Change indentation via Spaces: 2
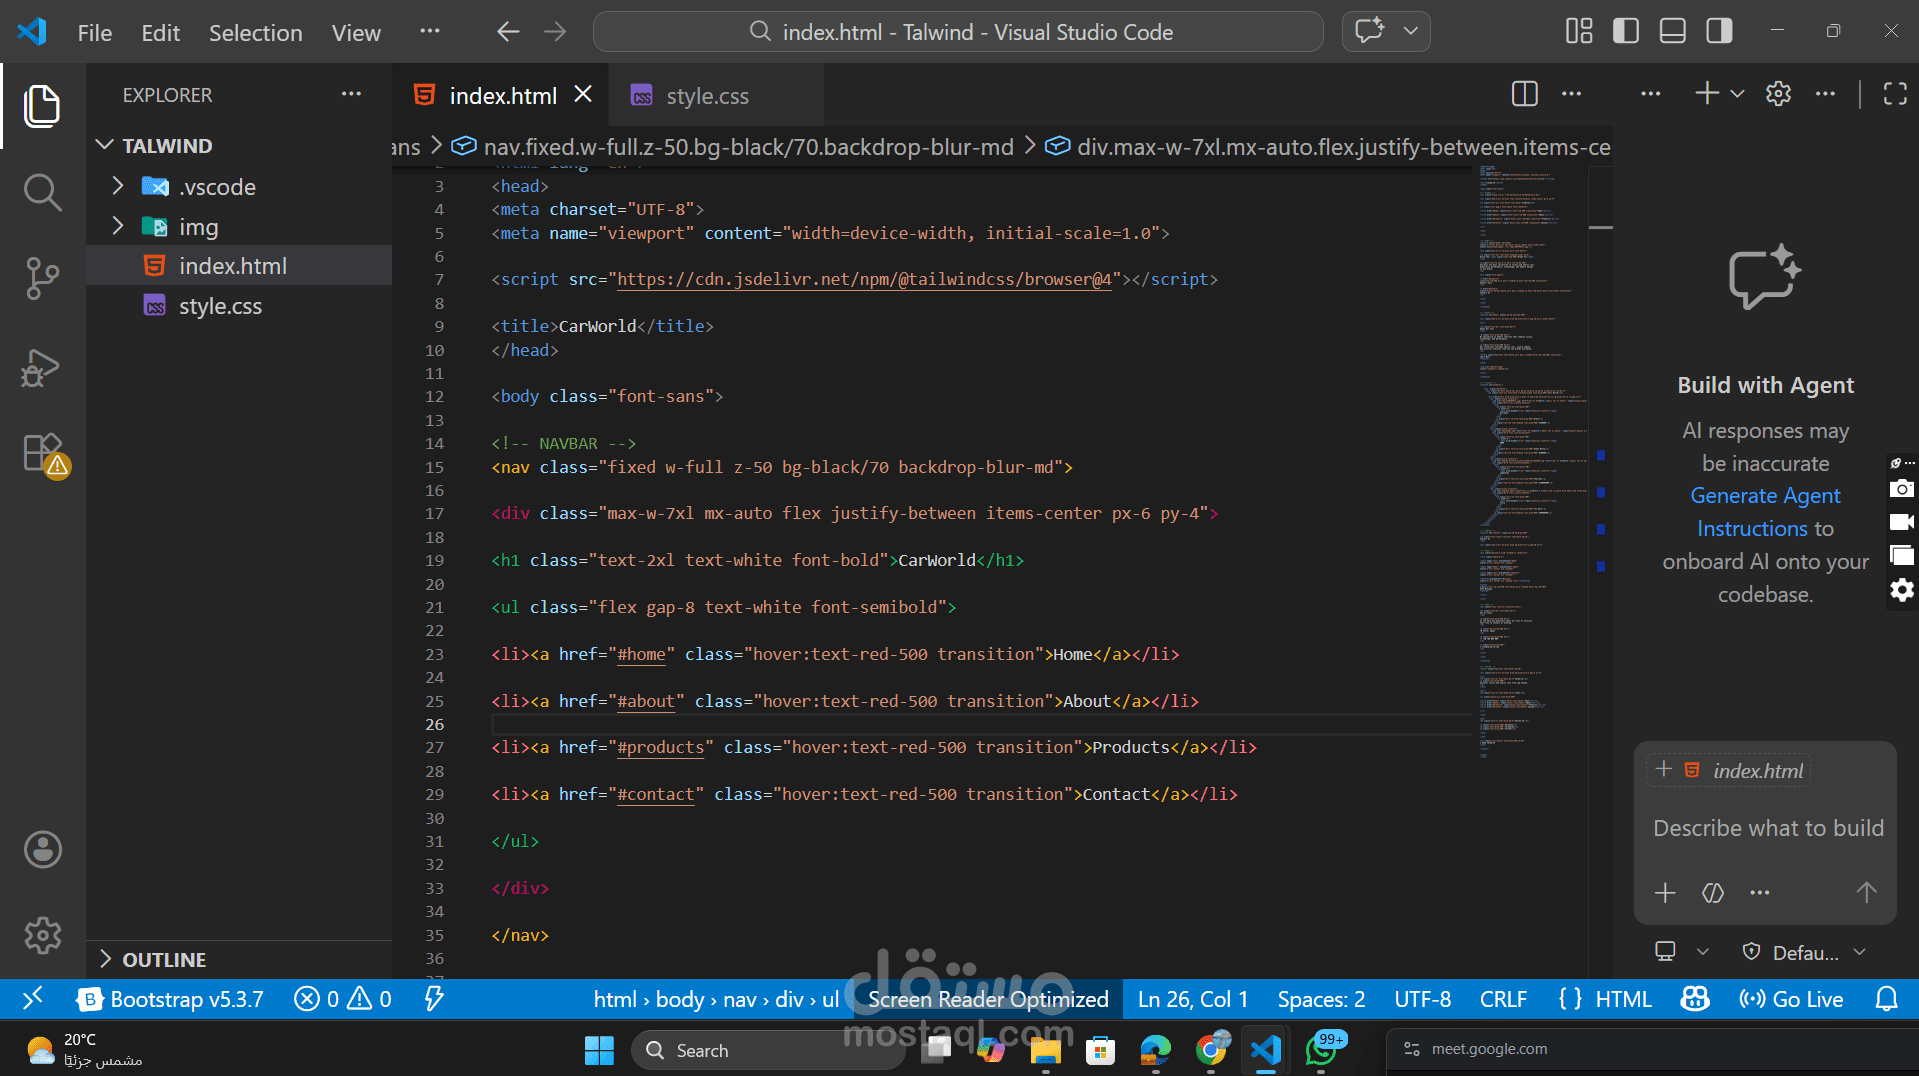The height and width of the screenshot is (1076, 1919). [1321, 999]
